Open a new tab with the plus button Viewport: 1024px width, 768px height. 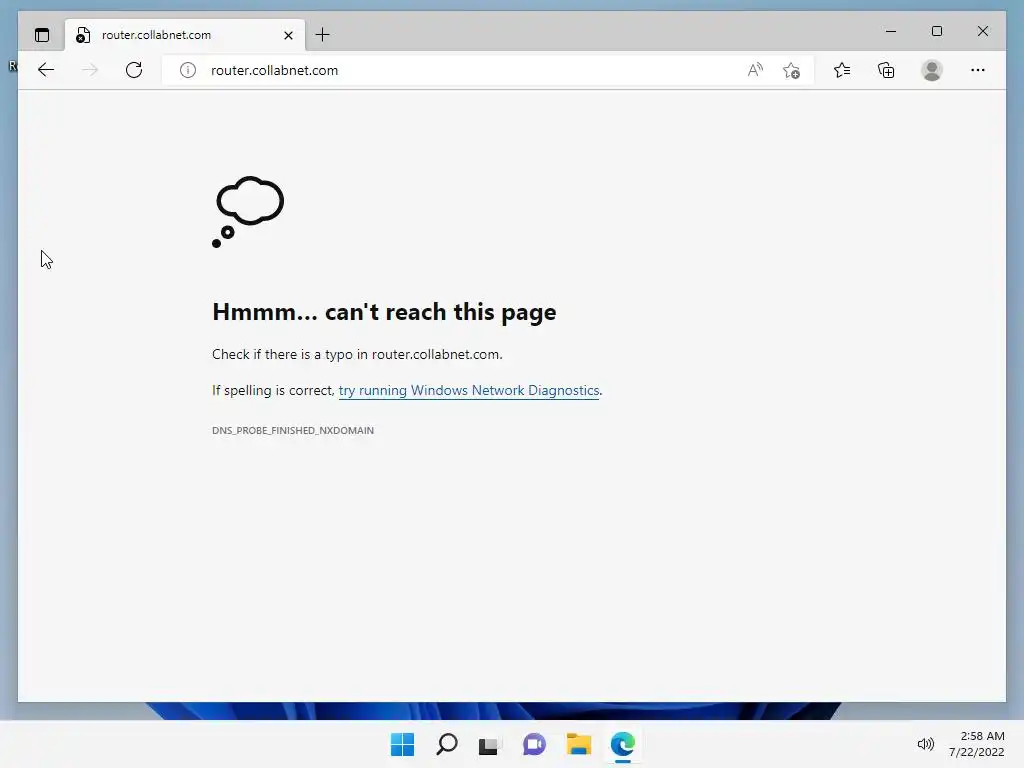point(323,35)
